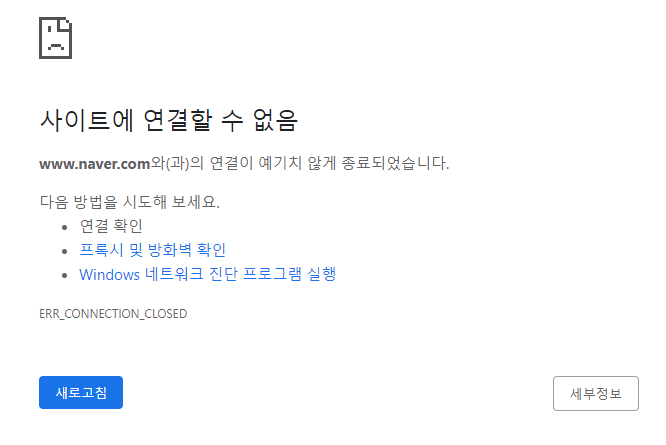Click the word Windows in diagnostics link
Image resolution: width=666 pixels, height=445 pixels.
(x=110, y=275)
